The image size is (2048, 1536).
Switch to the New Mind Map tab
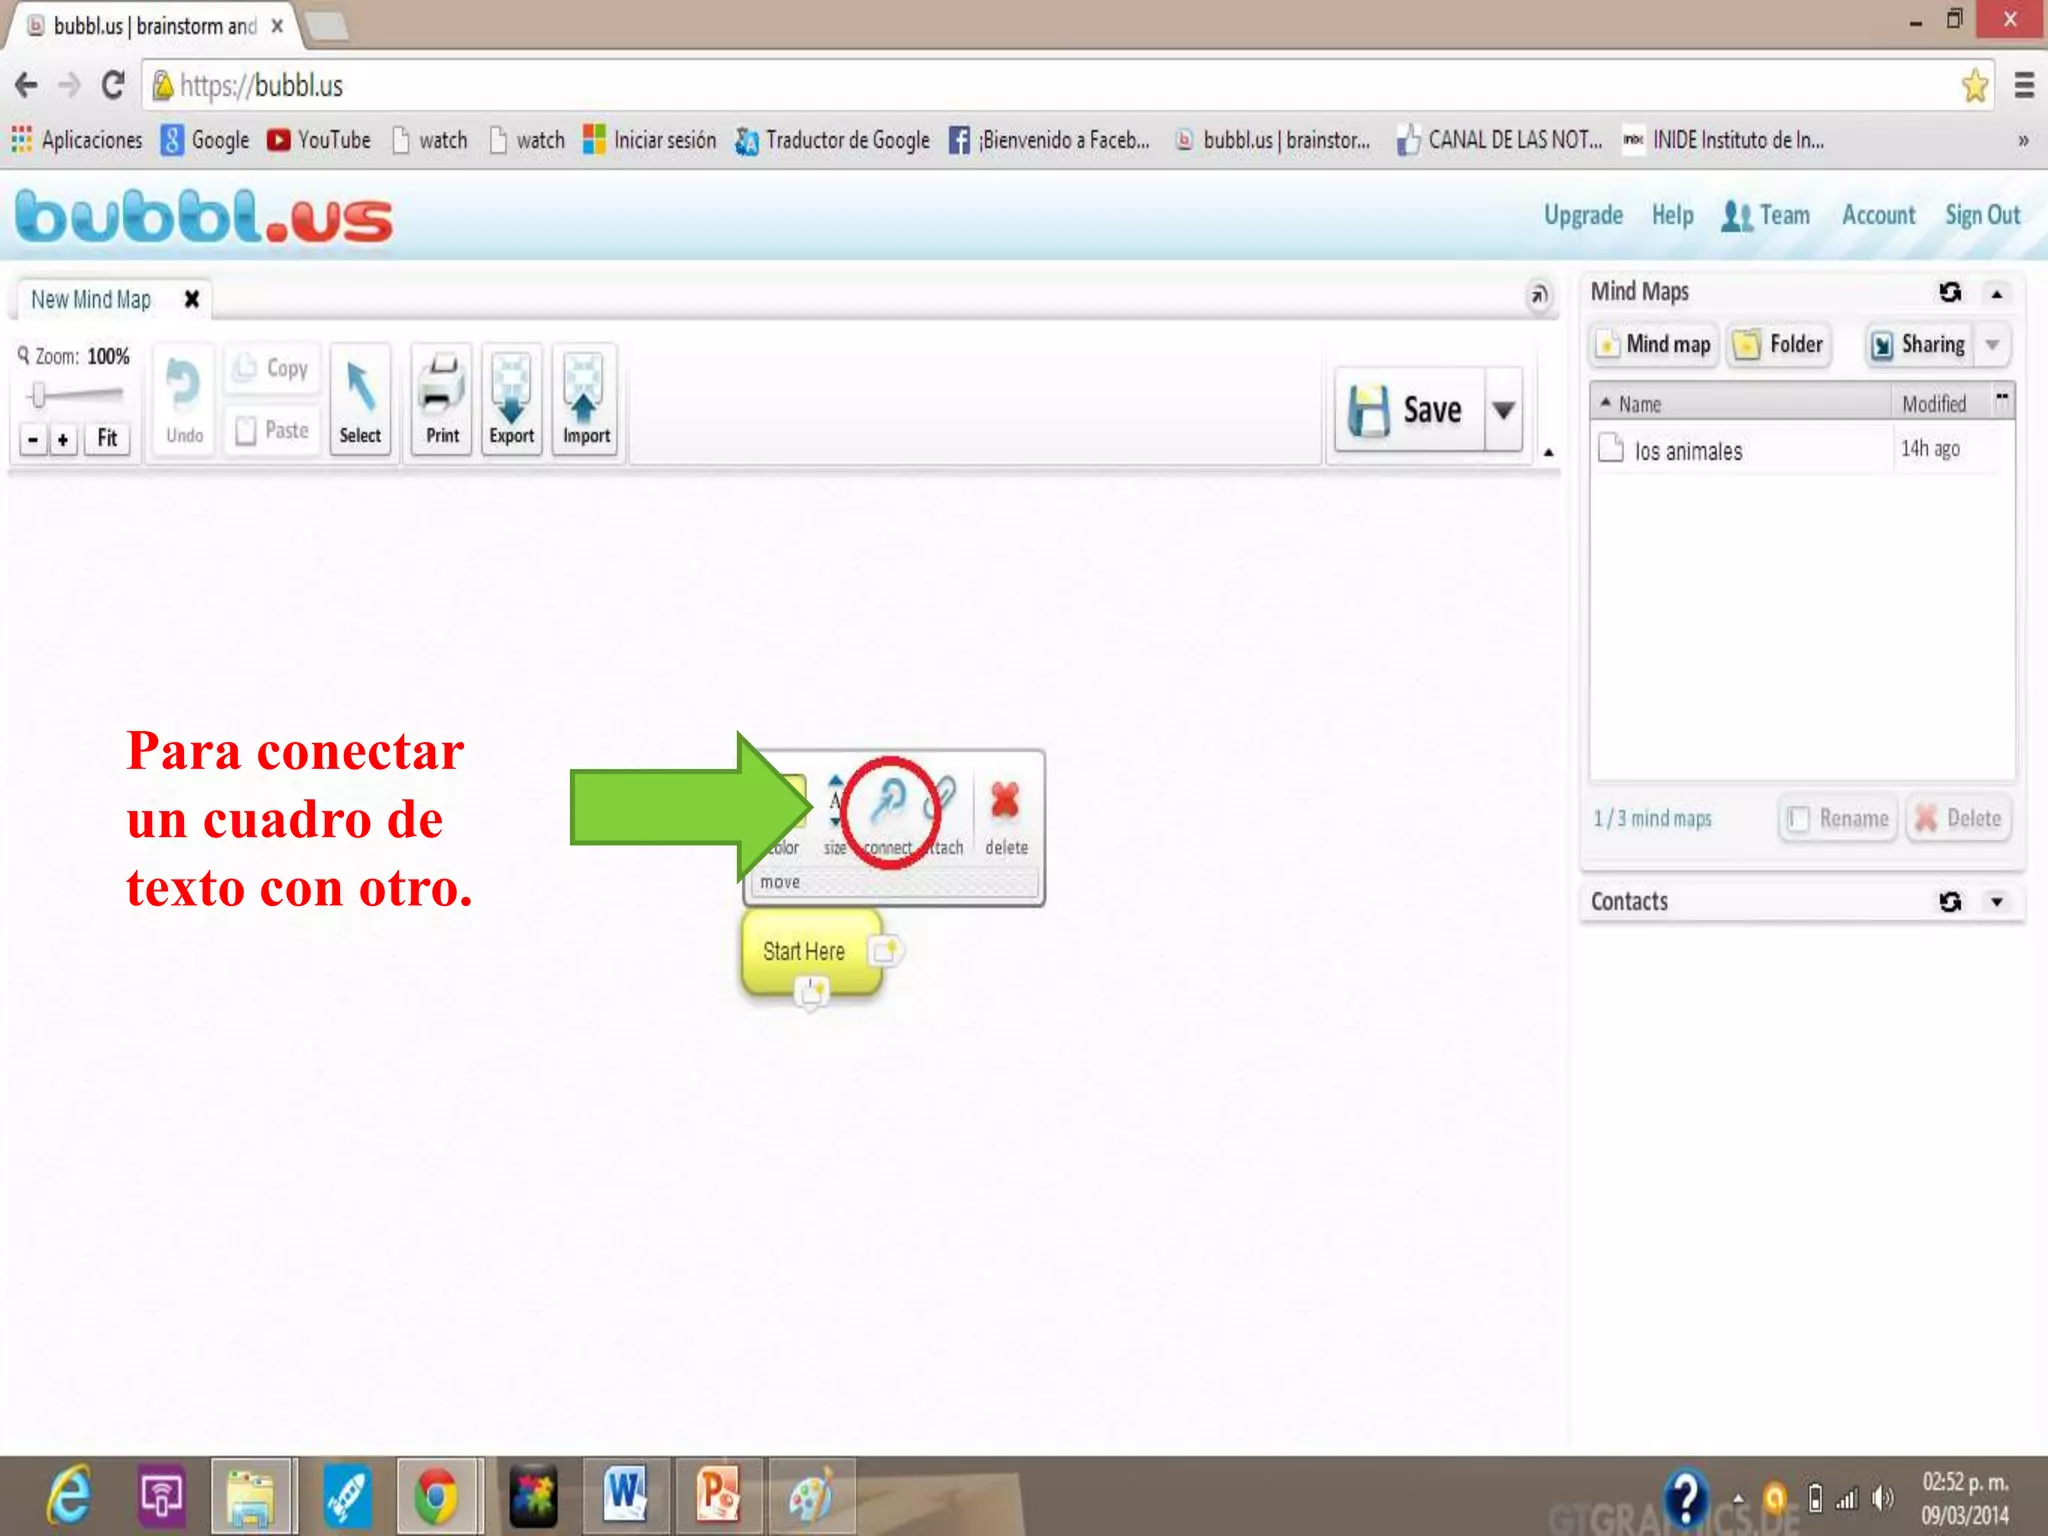click(91, 299)
